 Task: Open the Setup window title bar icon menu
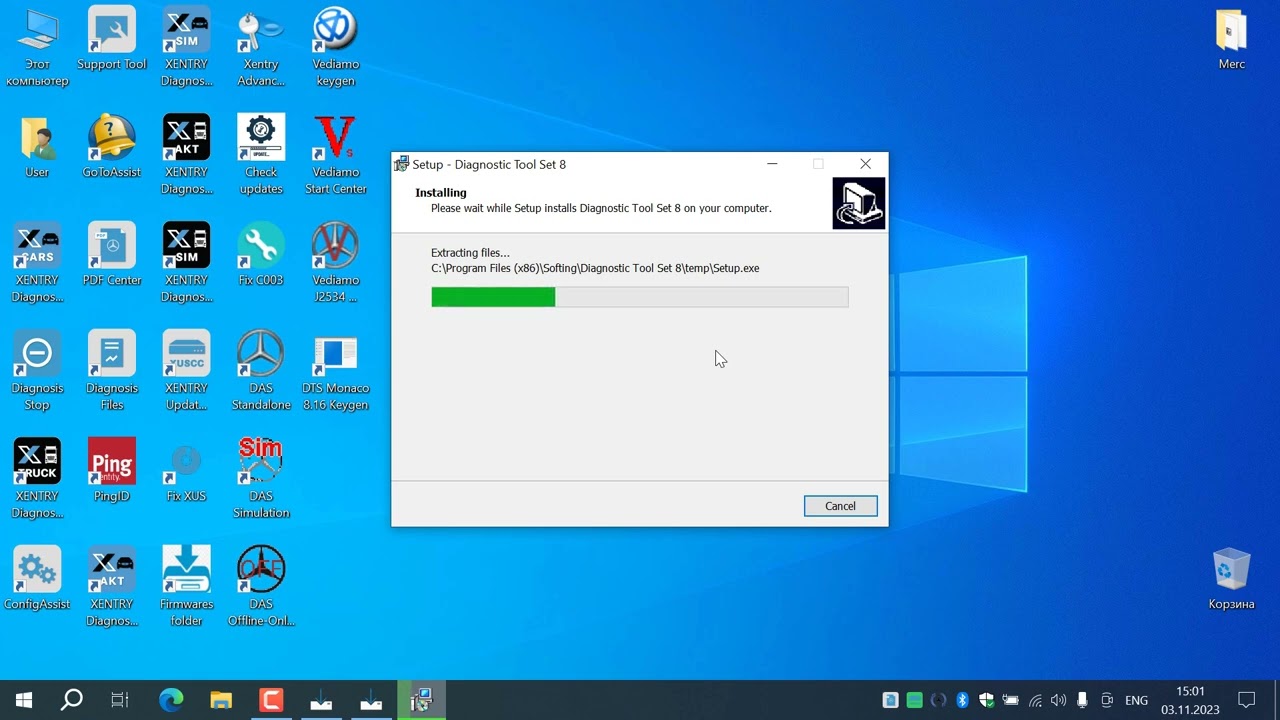pyautogui.click(x=402, y=164)
